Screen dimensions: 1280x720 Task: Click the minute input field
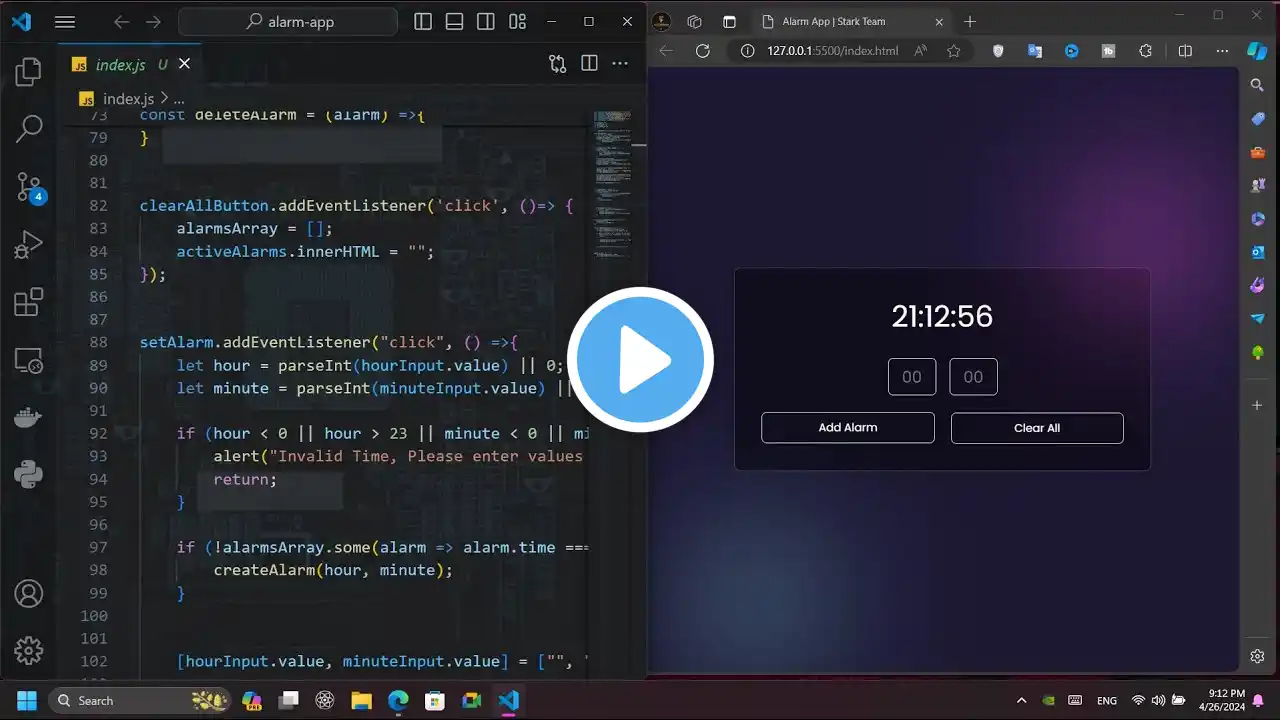tap(973, 377)
